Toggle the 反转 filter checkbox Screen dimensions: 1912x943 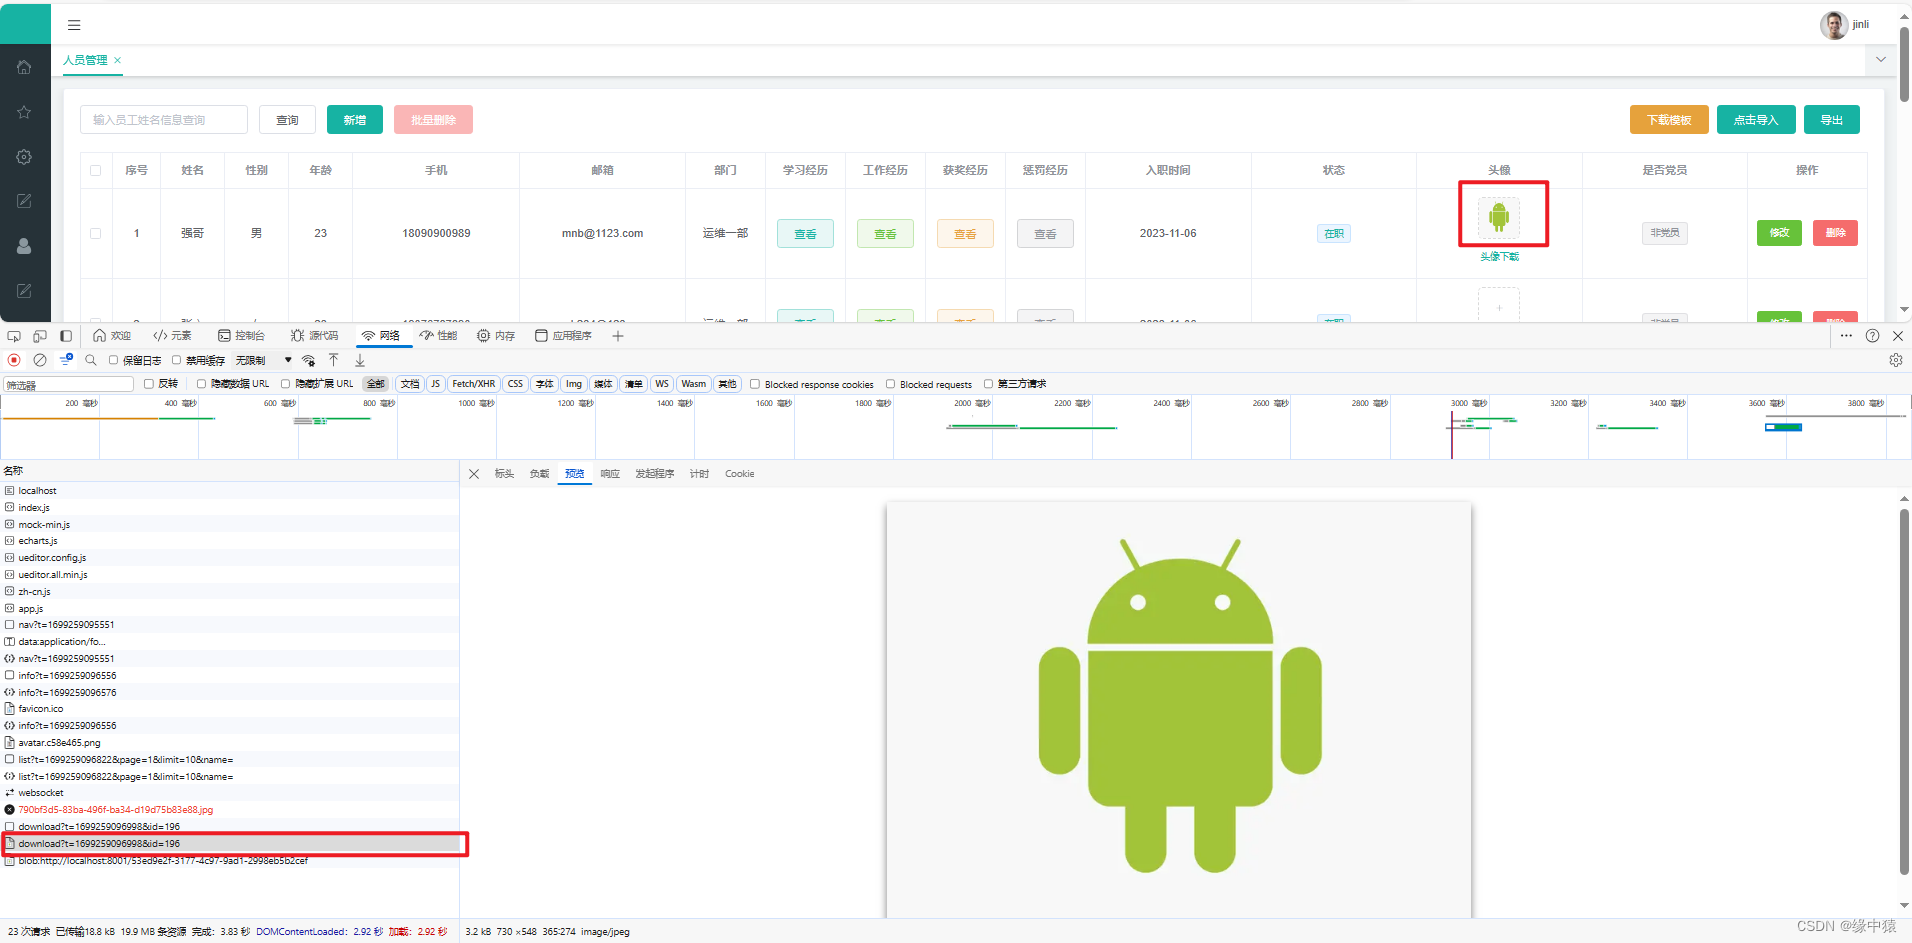[149, 384]
